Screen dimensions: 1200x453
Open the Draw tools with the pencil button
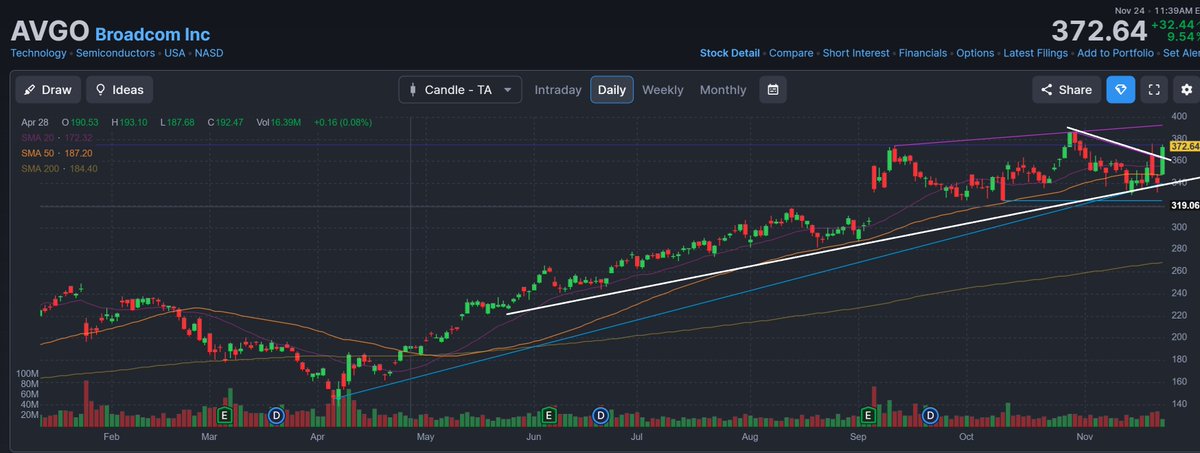[x=48, y=90]
